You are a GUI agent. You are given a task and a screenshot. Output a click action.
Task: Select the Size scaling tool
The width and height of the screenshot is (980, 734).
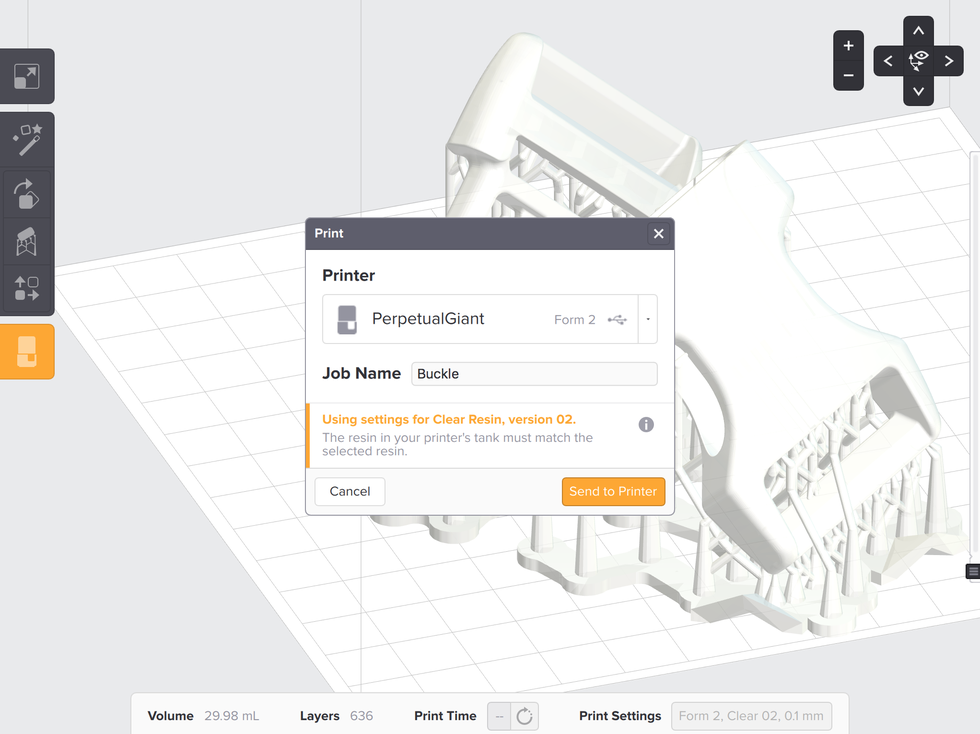click(26, 76)
